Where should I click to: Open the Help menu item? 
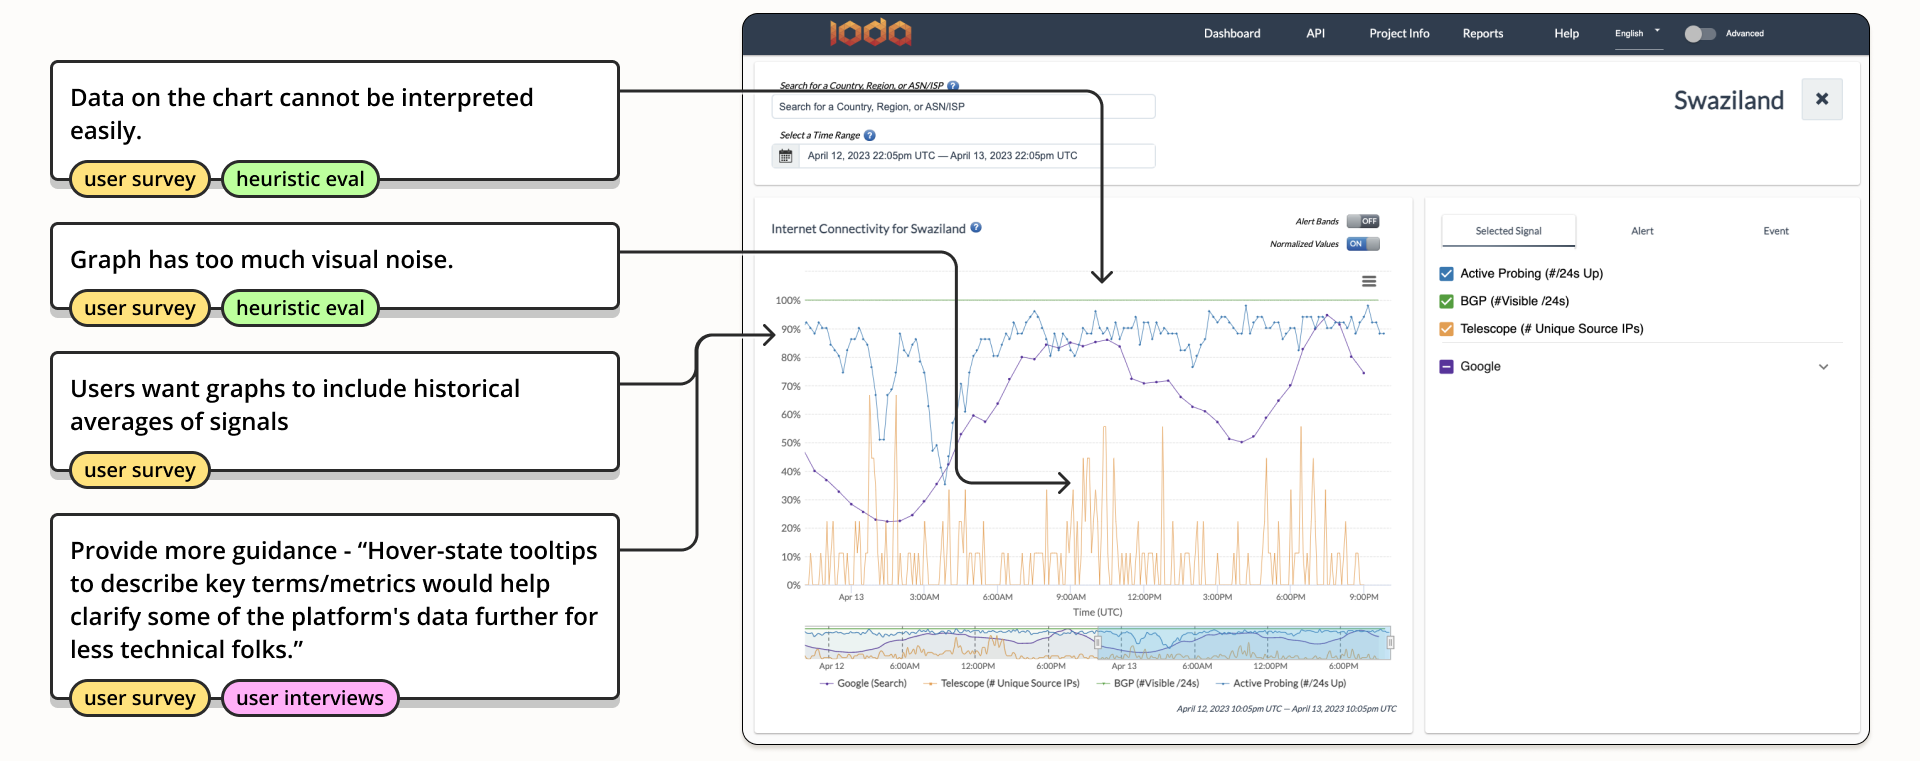1566,34
